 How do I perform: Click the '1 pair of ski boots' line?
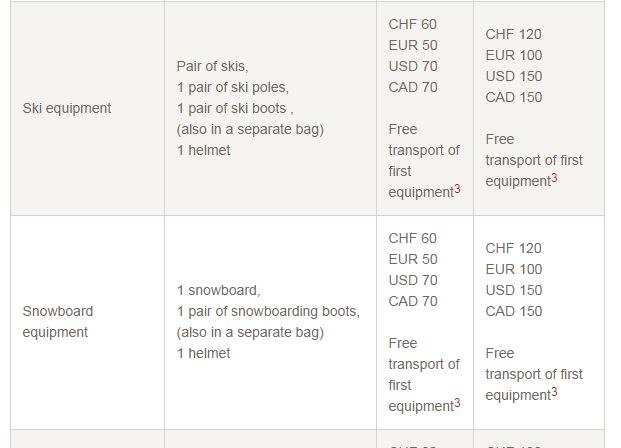(x=233, y=108)
